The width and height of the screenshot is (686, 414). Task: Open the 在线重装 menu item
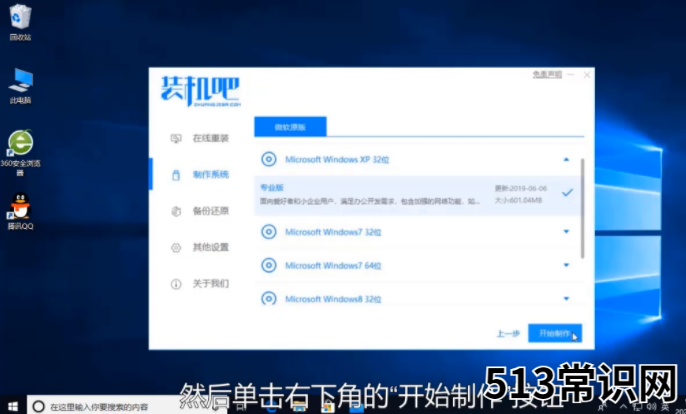[x=211, y=139]
